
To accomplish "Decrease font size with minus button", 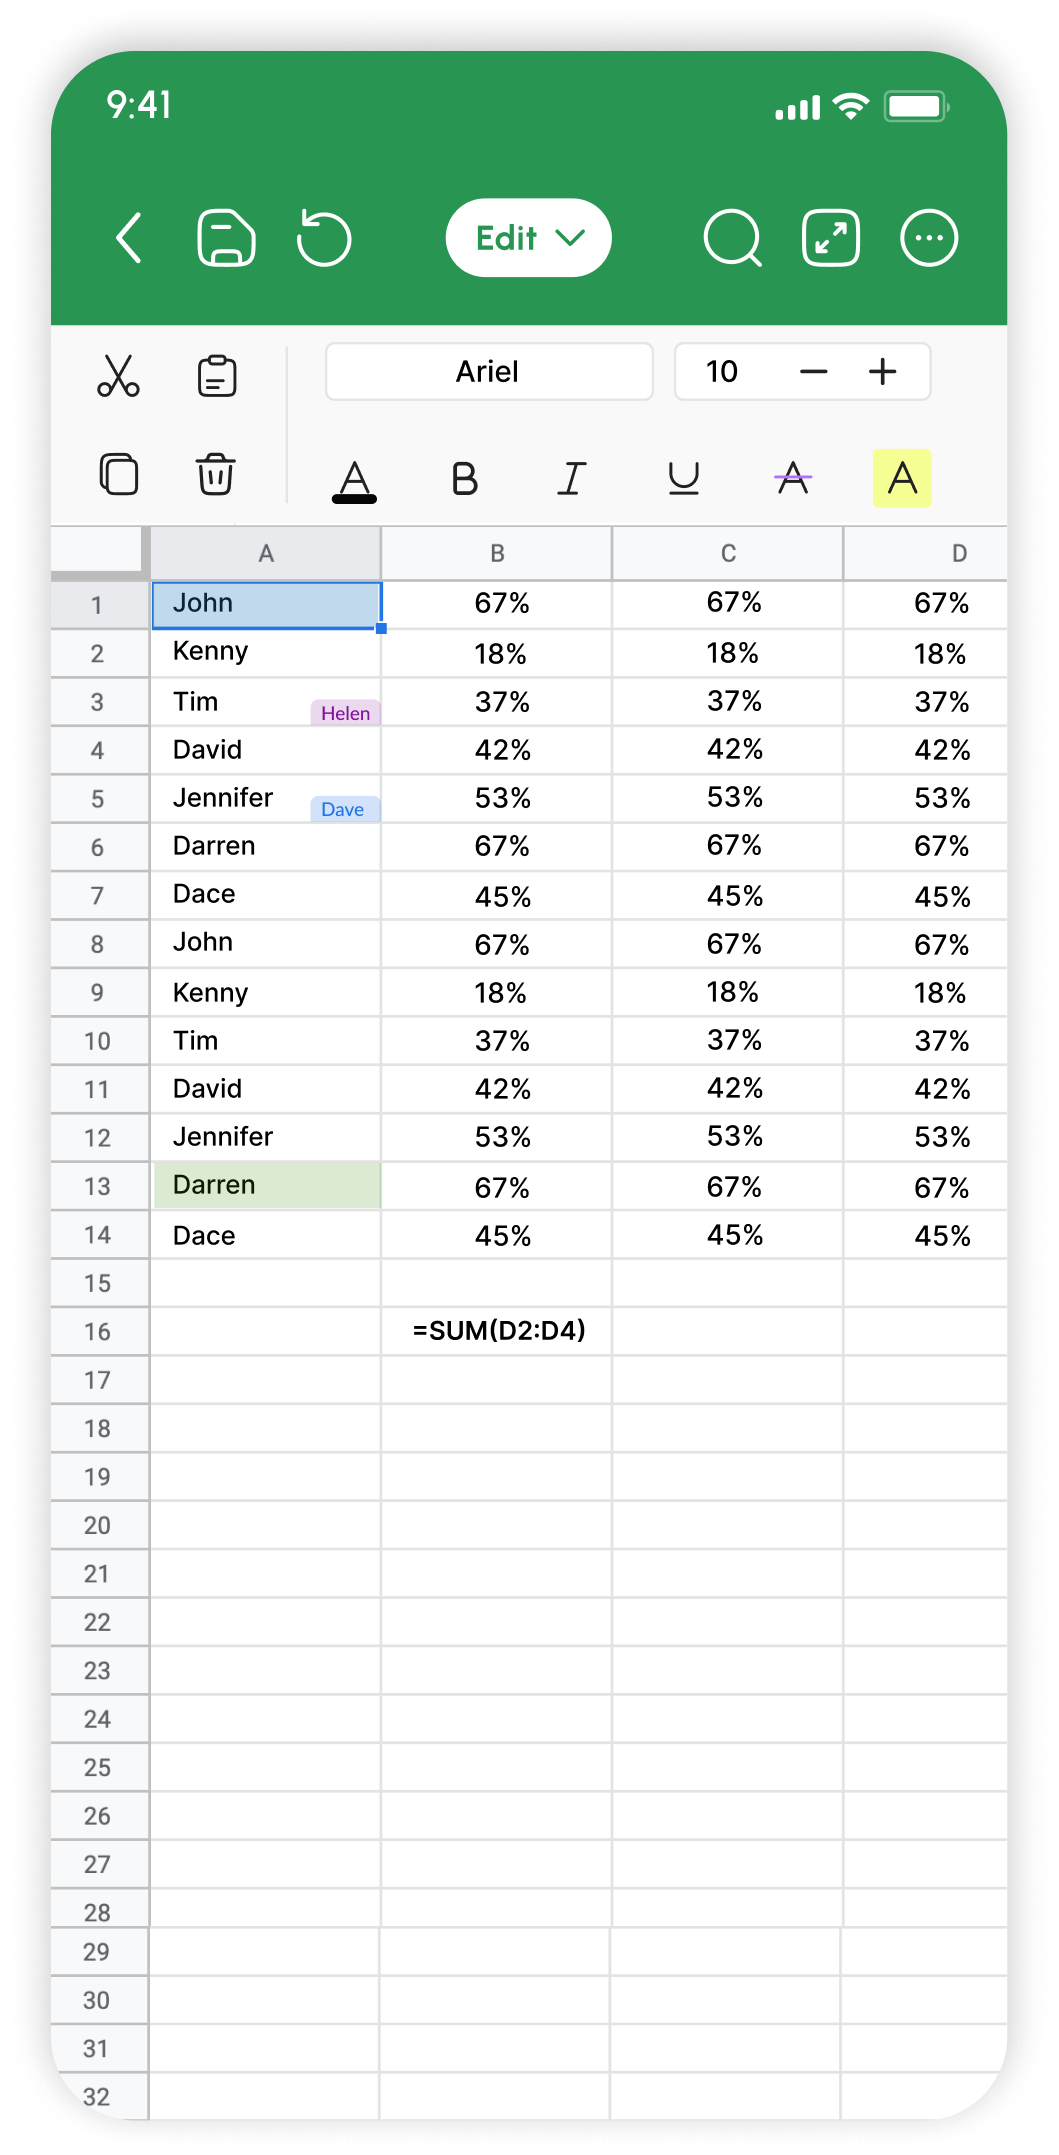I will point(814,372).
